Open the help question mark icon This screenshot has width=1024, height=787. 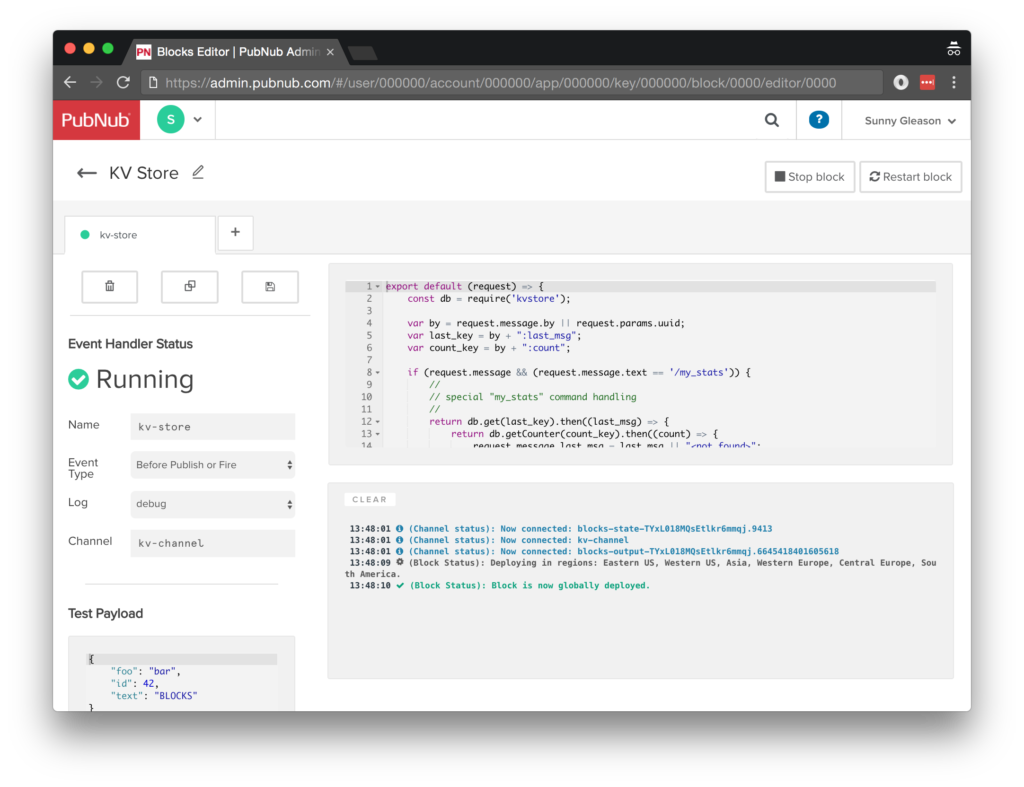click(818, 120)
